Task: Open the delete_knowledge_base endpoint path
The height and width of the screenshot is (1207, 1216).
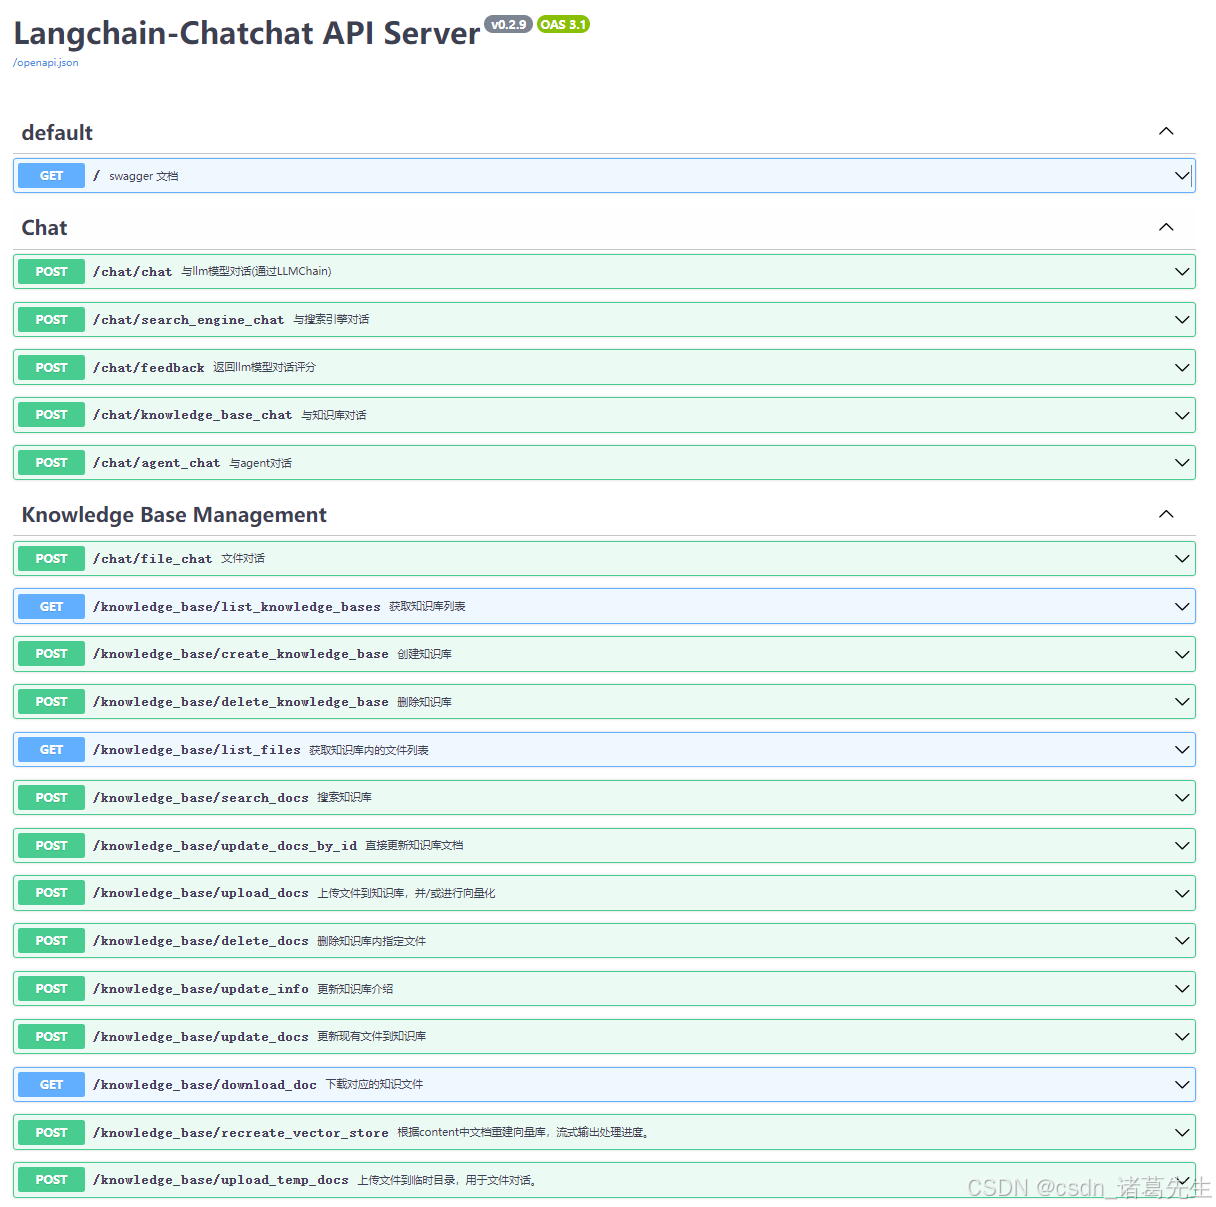Action: tap(240, 702)
